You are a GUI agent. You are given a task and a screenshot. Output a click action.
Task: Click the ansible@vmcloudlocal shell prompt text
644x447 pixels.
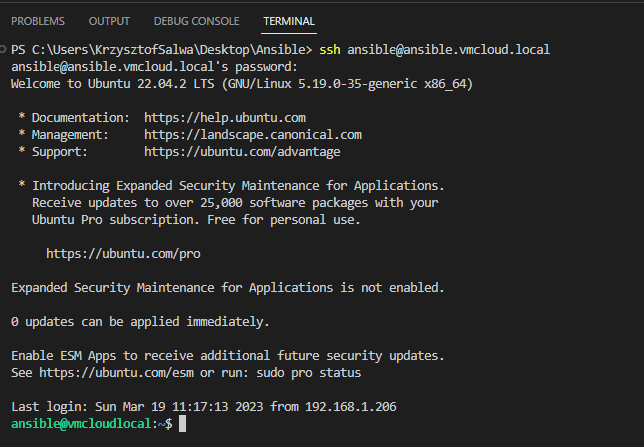pyautogui.click(x=85, y=424)
